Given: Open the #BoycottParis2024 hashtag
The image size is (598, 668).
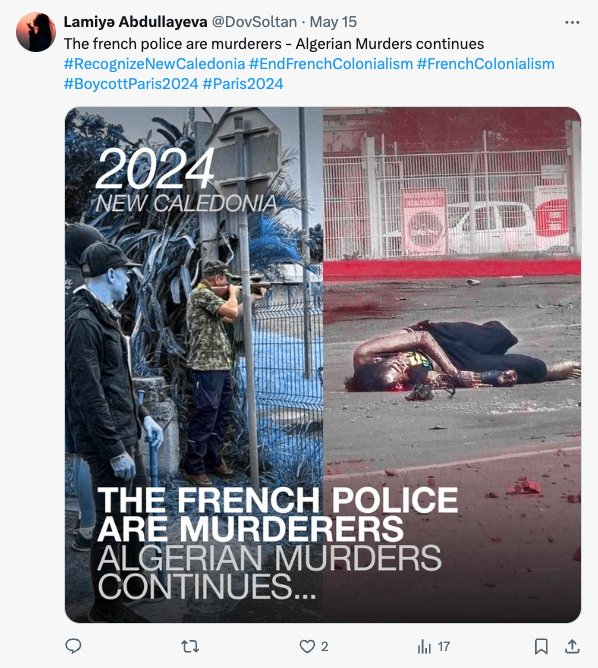Looking at the screenshot, I should click(131, 84).
